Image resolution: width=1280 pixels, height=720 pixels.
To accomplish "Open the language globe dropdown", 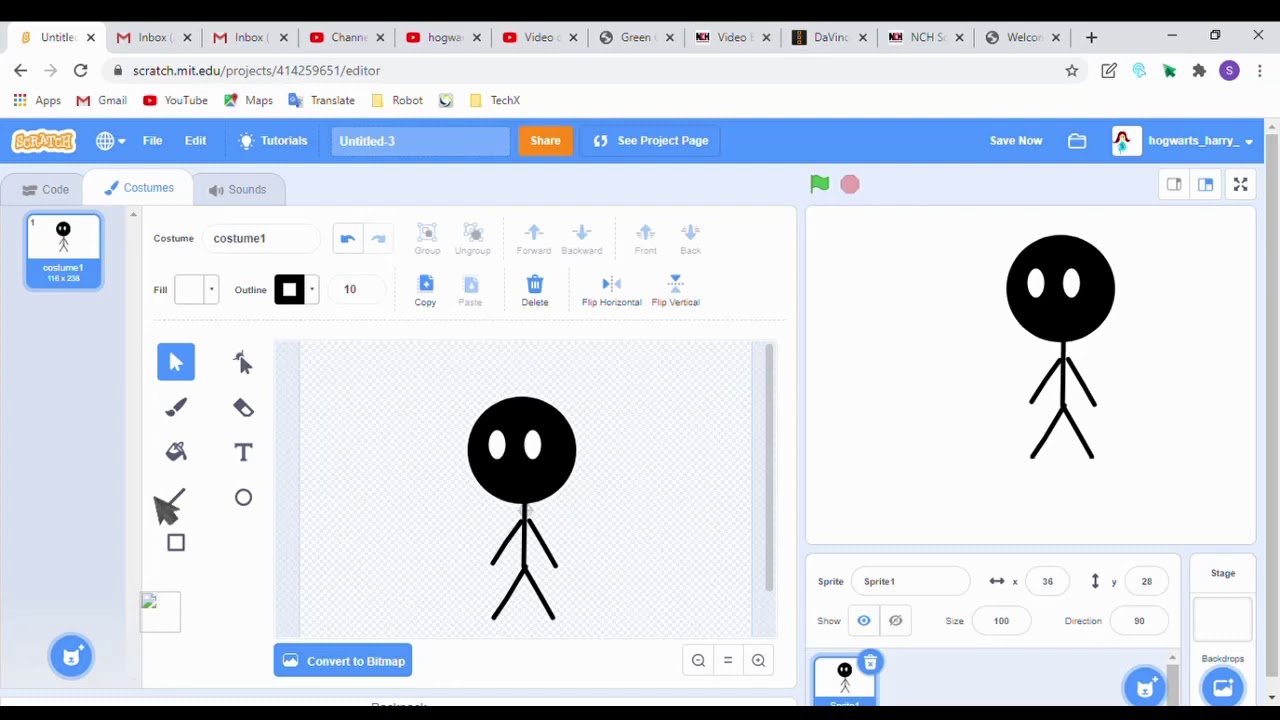I will pyautogui.click(x=110, y=141).
